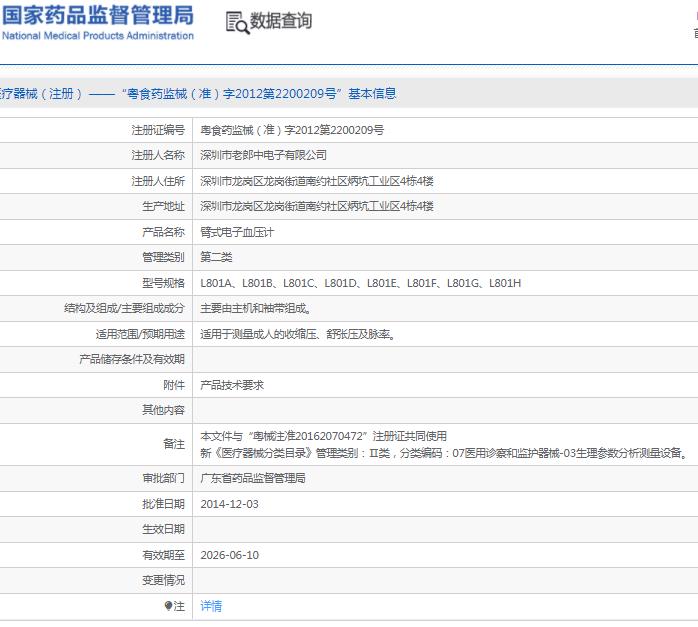698x627 pixels.
Task: Click the 适用范围/预期用途 description text
Action: 297,334
